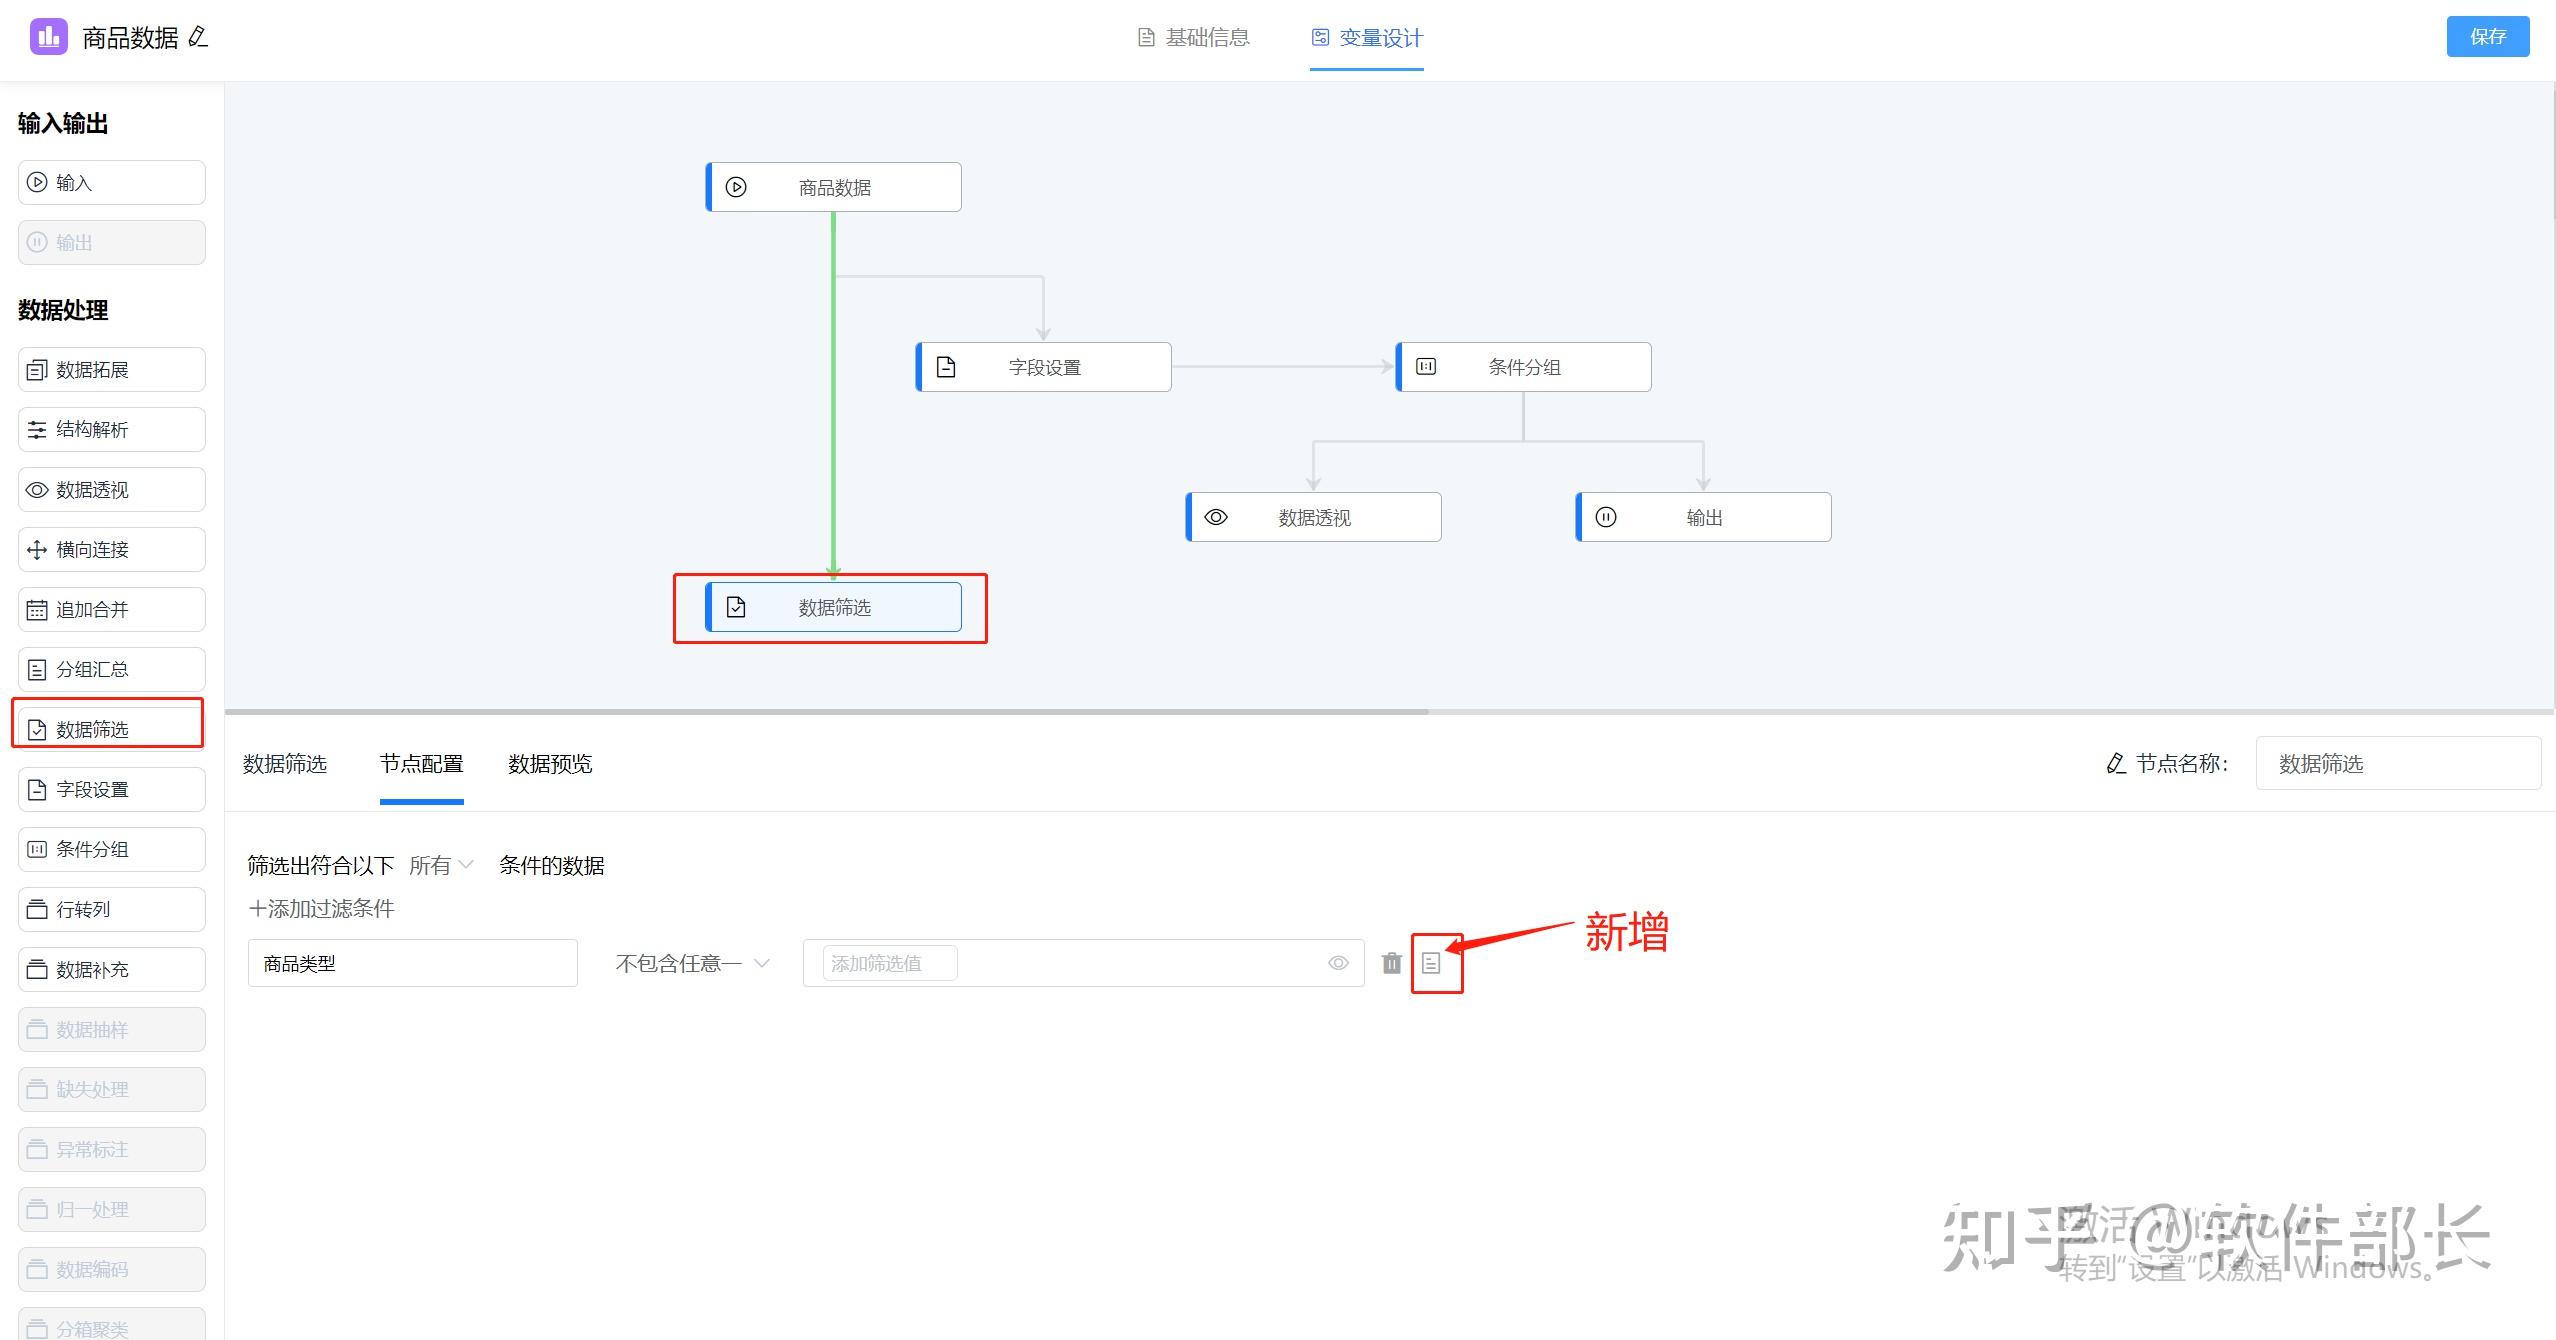The height and width of the screenshot is (1340, 2556).
Task: Expand the 所有 condition dropdown
Action: (438, 864)
